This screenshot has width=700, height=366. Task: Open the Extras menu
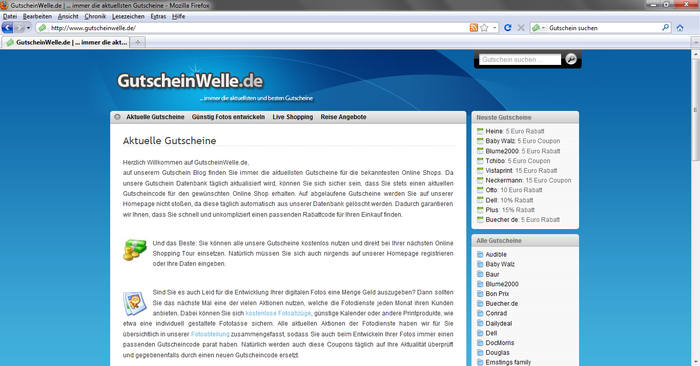pyautogui.click(x=158, y=17)
